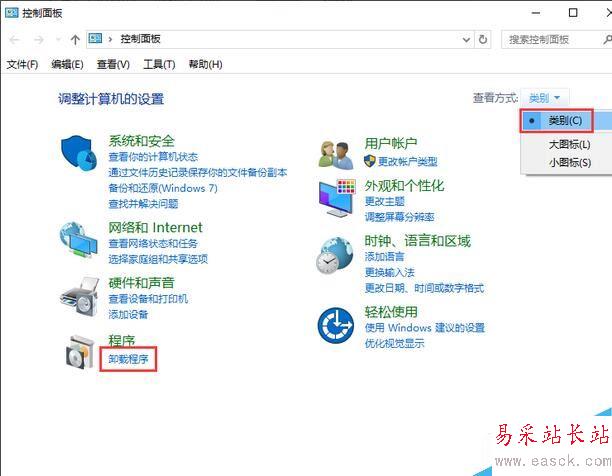Open the System and Security shield icon

pyautogui.click(x=78, y=153)
